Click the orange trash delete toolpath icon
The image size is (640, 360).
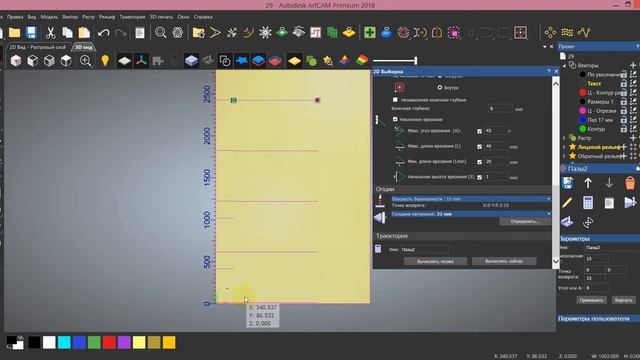(630, 183)
